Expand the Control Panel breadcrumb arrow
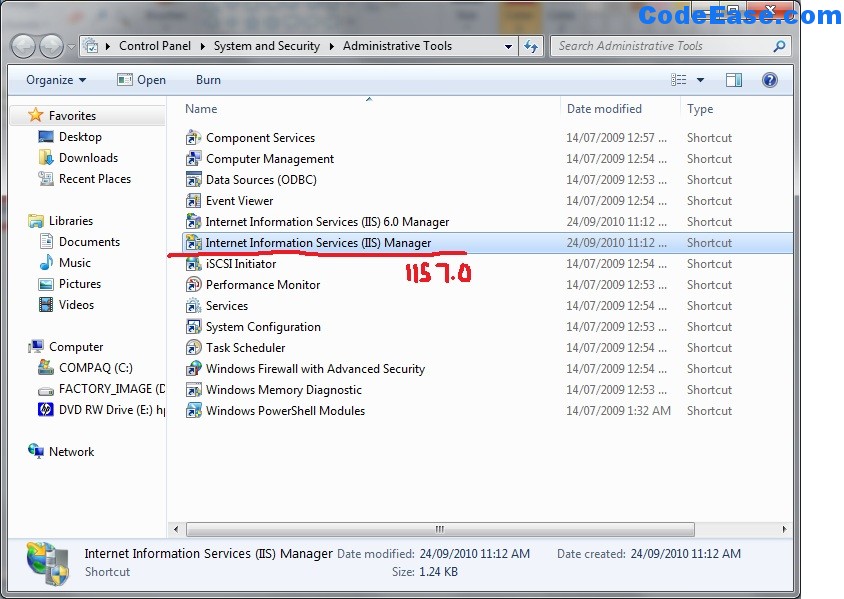This screenshot has width=844, height=599. pos(202,46)
